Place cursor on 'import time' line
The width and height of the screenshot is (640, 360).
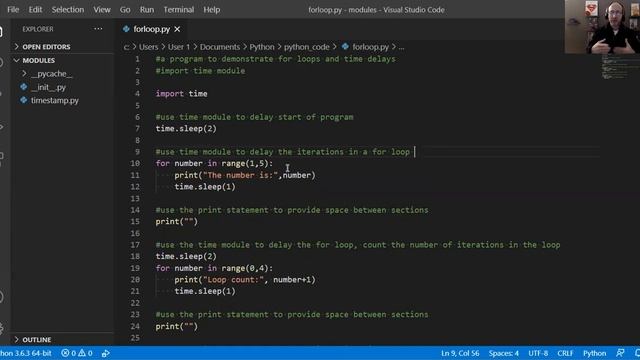point(181,94)
